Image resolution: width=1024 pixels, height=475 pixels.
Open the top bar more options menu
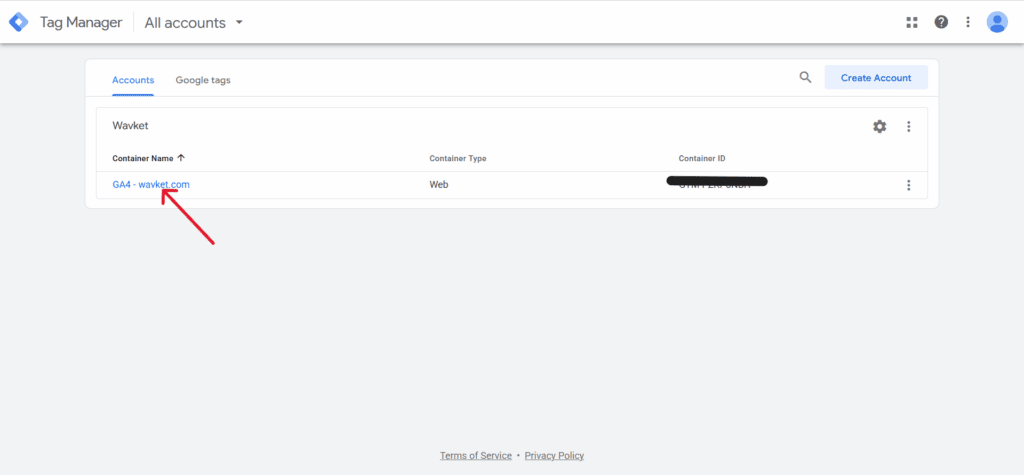[x=968, y=22]
